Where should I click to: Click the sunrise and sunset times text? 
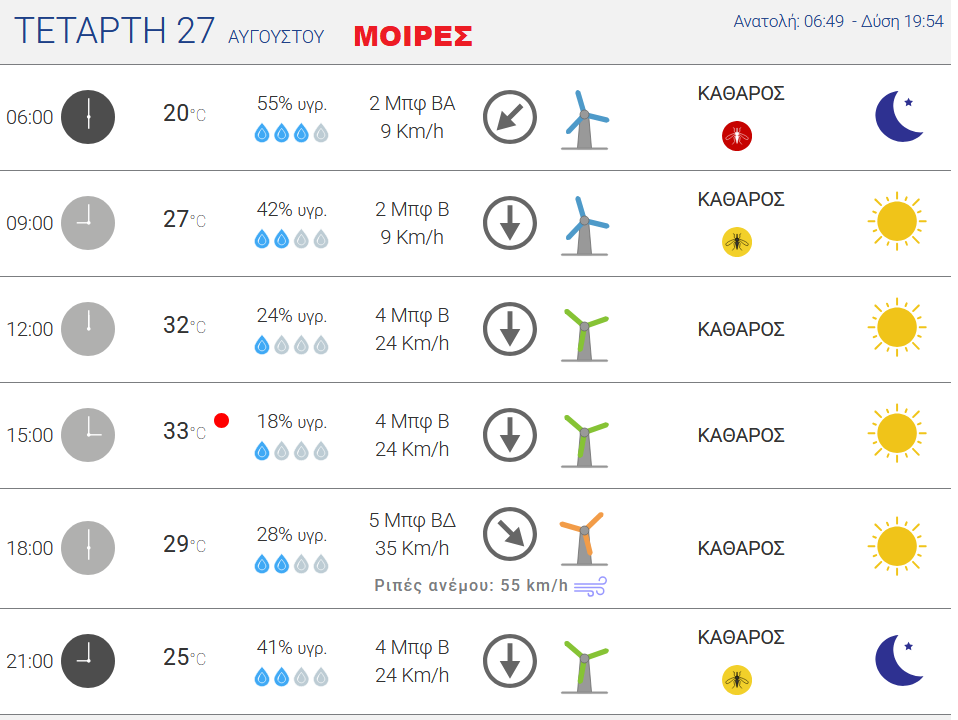838,21
